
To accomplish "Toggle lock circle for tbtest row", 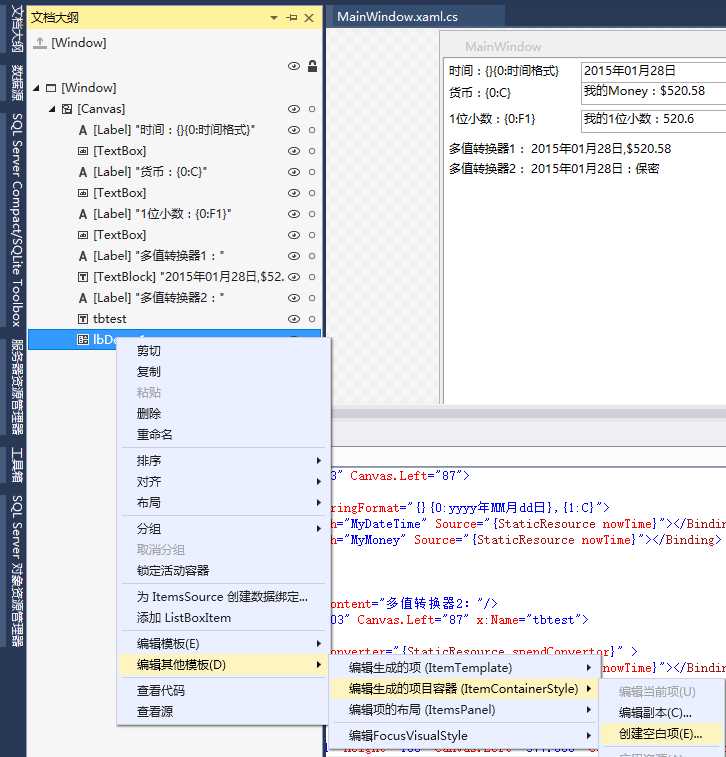I will (312, 319).
